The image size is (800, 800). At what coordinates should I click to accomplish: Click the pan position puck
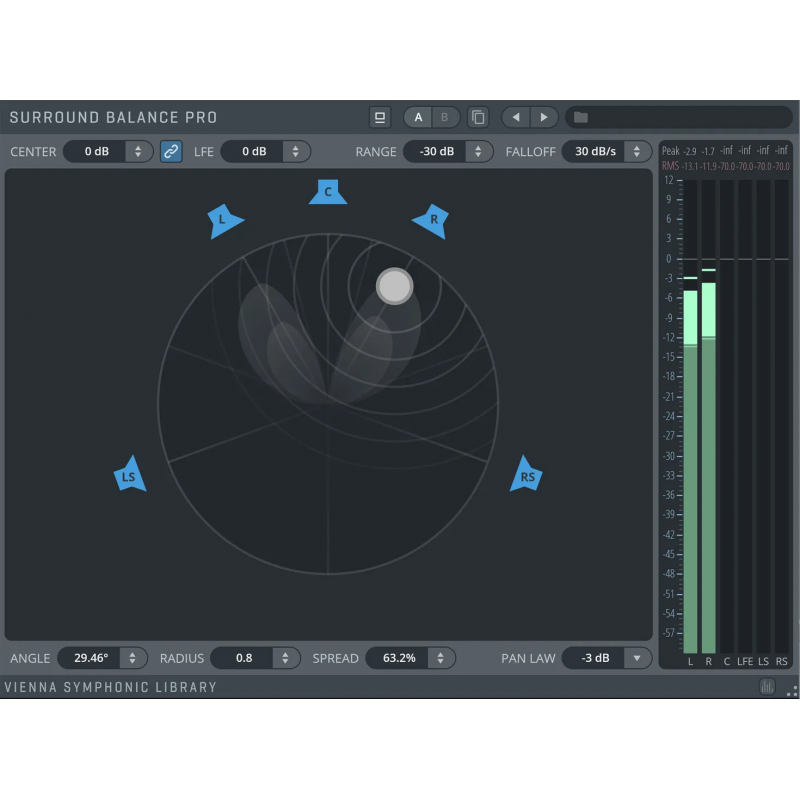[394, 286]
